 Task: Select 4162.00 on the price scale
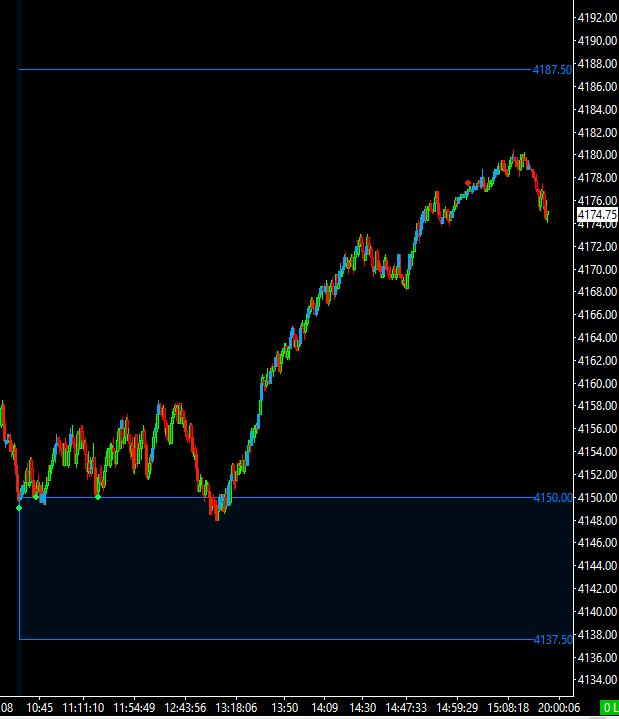point(597,360)
